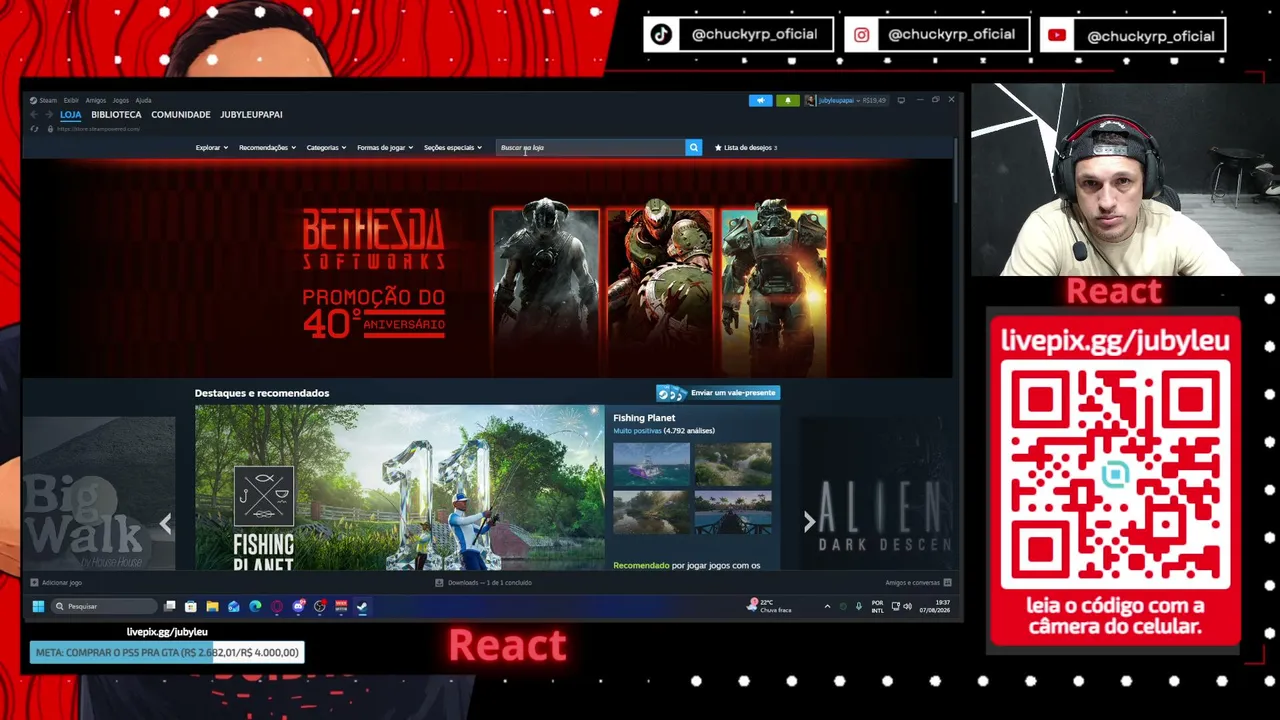Reload the Steam store page
1280x720 pixels.
(34, 129)
